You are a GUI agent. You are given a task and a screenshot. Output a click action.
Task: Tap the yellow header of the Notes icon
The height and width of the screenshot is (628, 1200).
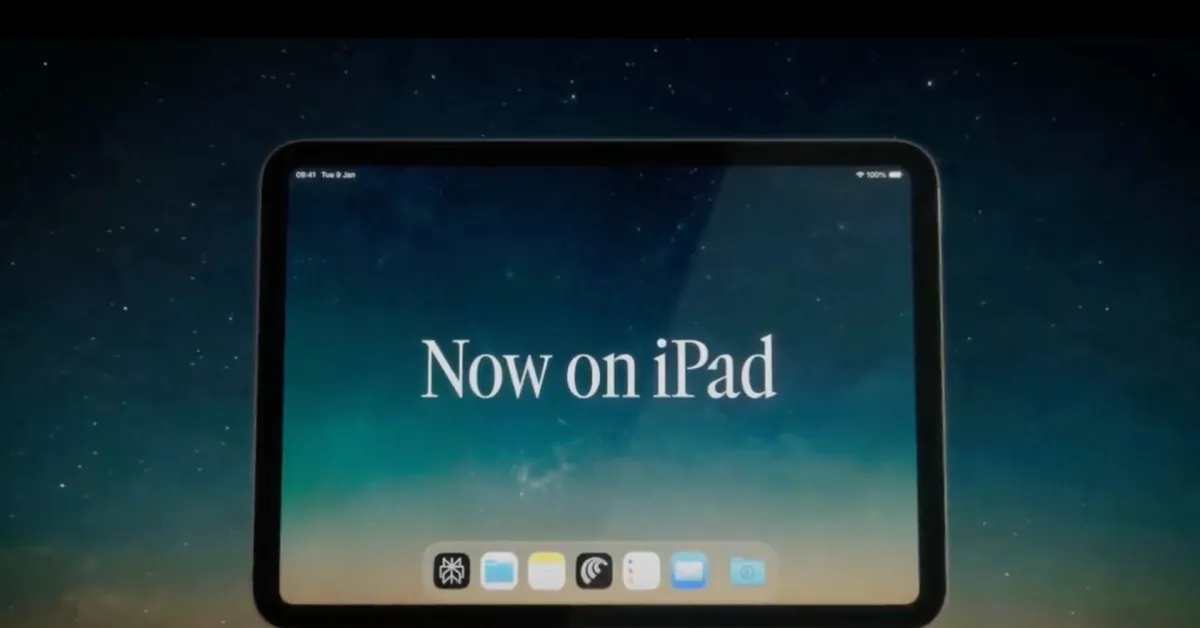click(545, 556)
